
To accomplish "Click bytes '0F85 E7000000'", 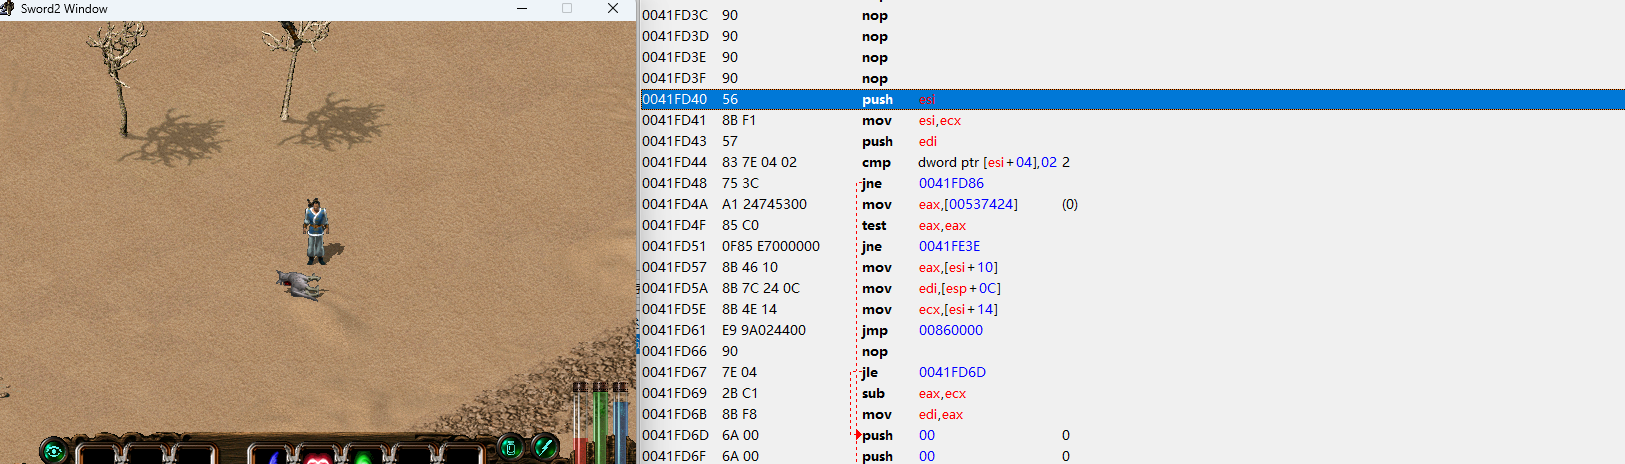I will 771,246.
